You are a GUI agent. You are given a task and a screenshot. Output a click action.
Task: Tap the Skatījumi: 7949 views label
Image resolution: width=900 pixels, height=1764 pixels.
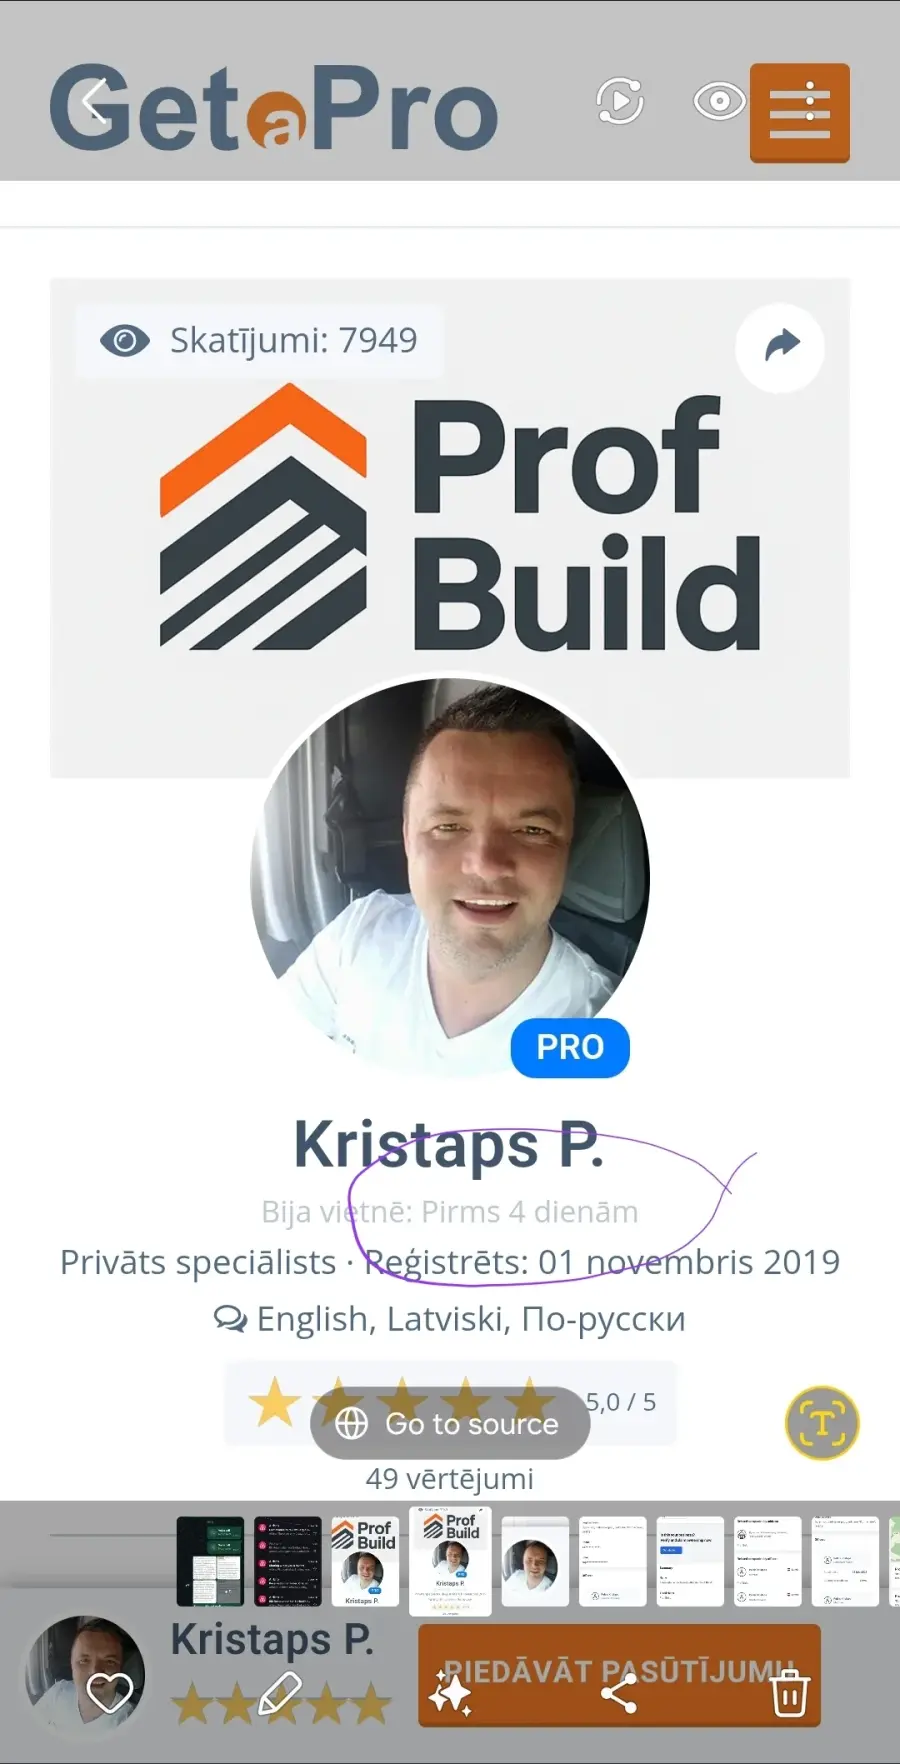click(x=260, y=341)
